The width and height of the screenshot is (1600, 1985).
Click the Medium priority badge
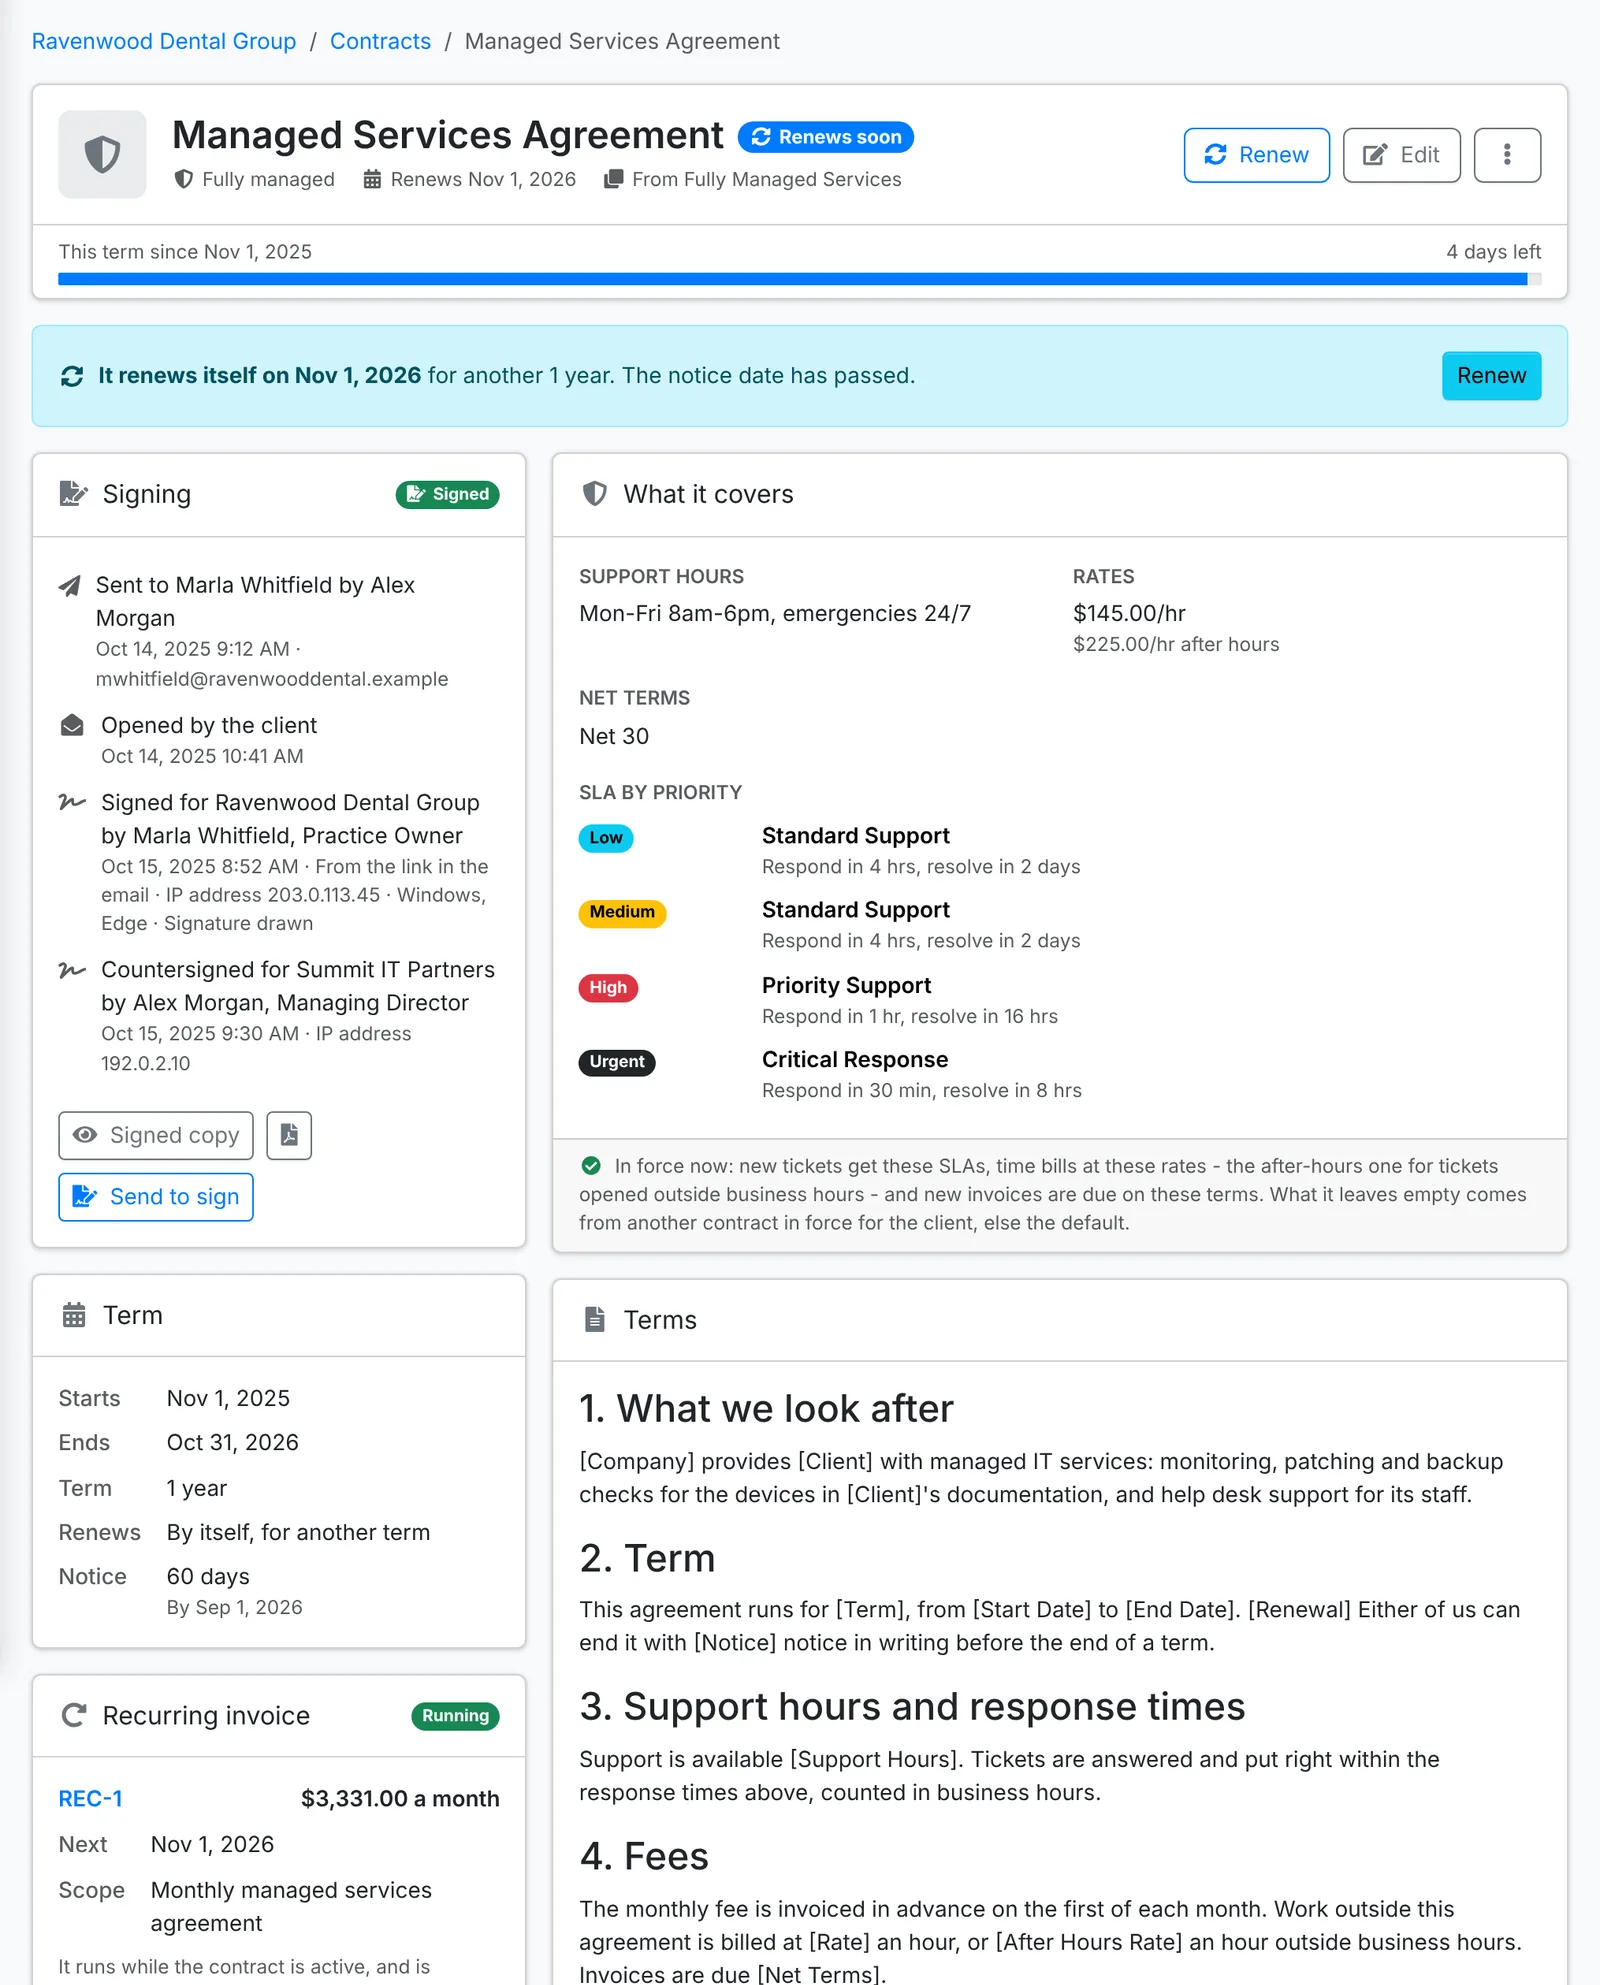pyautogui.click(x=622, y=912)
